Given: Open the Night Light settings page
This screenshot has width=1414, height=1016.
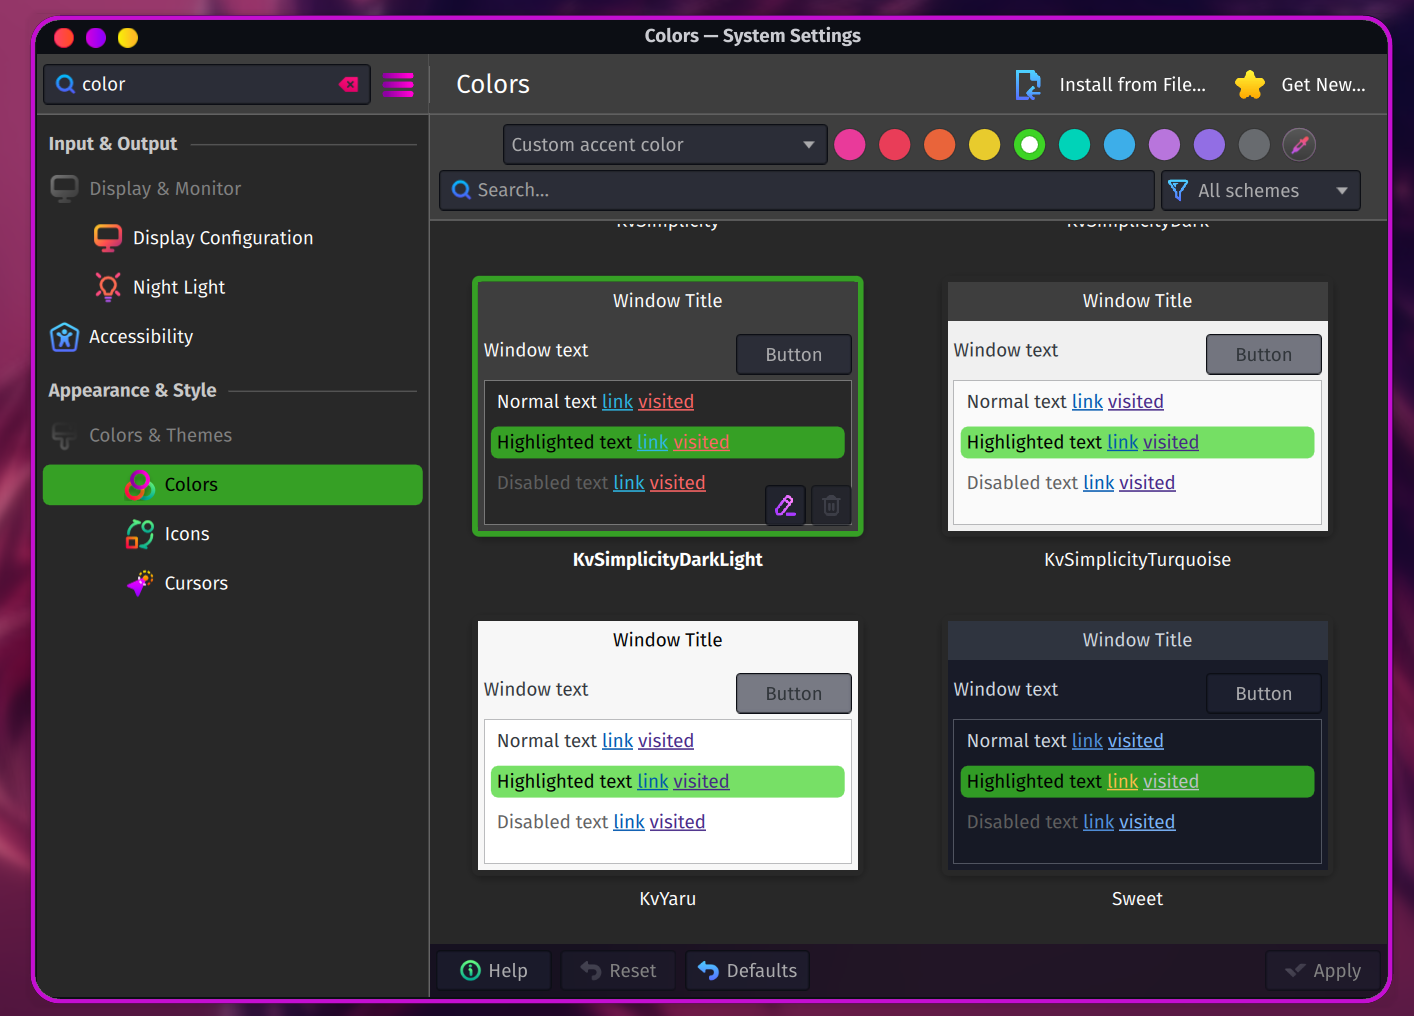Looking at the screenshot, I should point(179,288).
